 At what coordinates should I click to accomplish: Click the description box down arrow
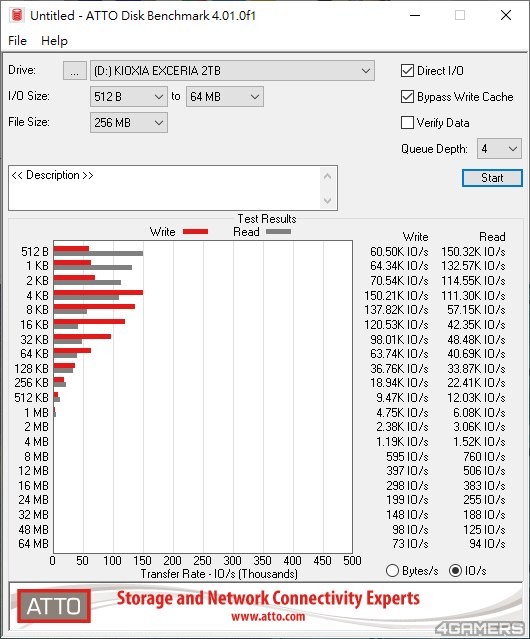327,201
